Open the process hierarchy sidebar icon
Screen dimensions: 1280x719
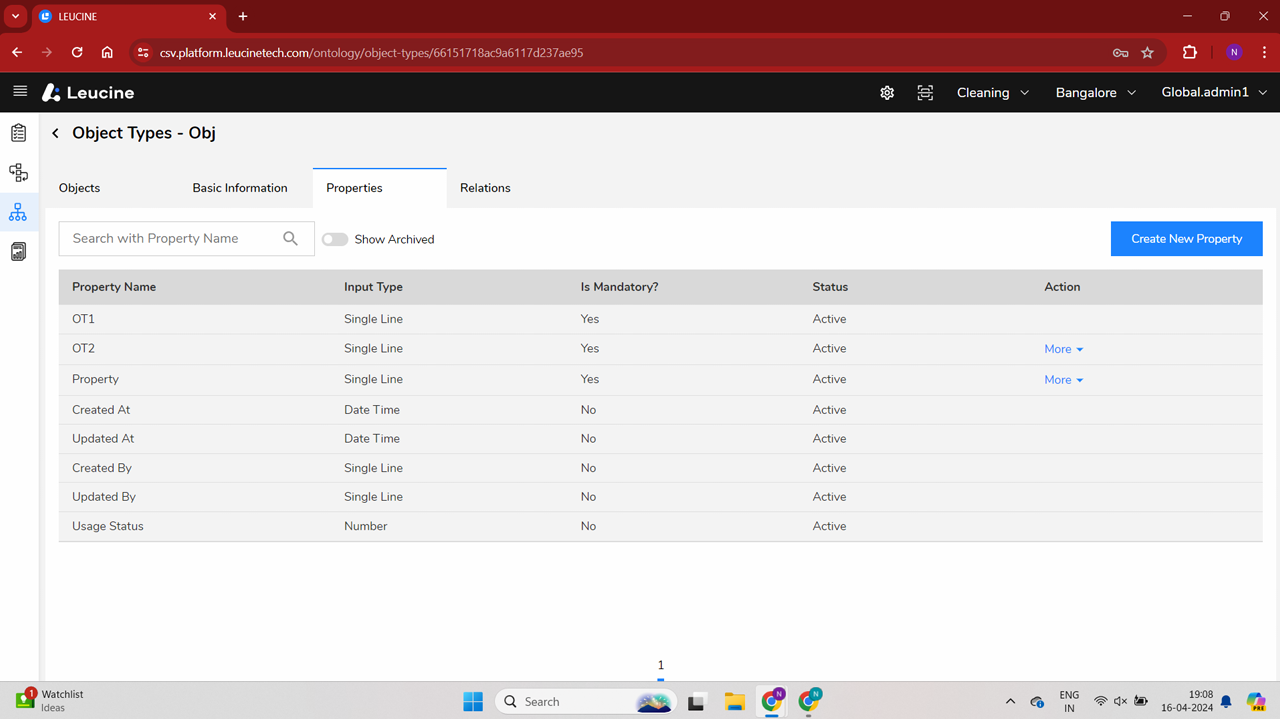point(18,173)
